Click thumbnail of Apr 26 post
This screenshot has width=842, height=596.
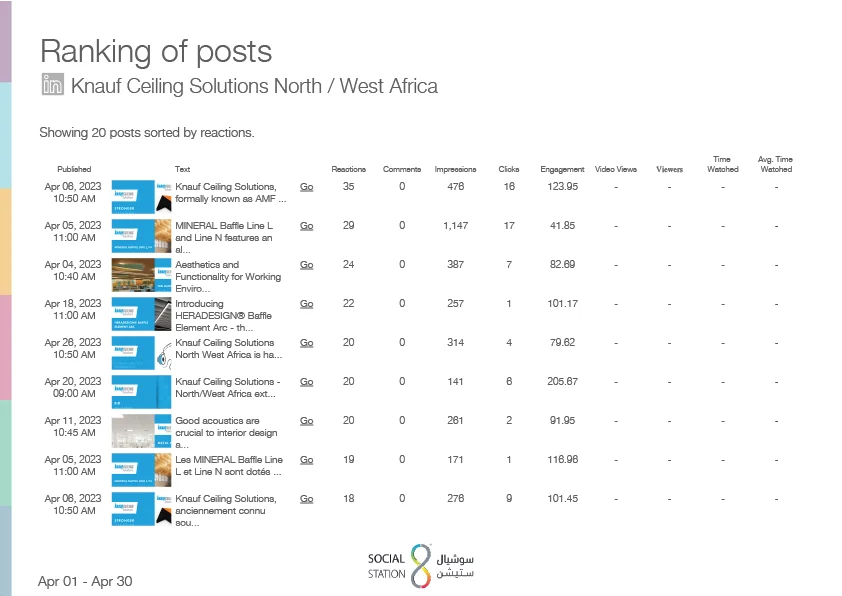(141, 353)
